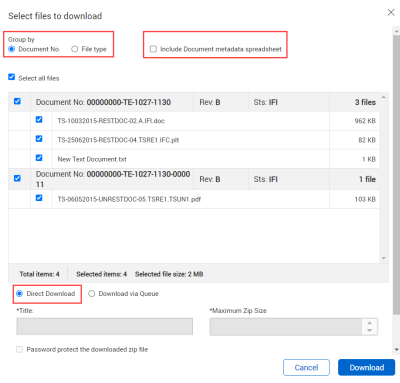This screenshot has width=400, height=383.
Task: Uncheck TS-06052015-UNRESTDOC-05.TSRE1.TSUN1.pdf file
Action: point(39,198)
